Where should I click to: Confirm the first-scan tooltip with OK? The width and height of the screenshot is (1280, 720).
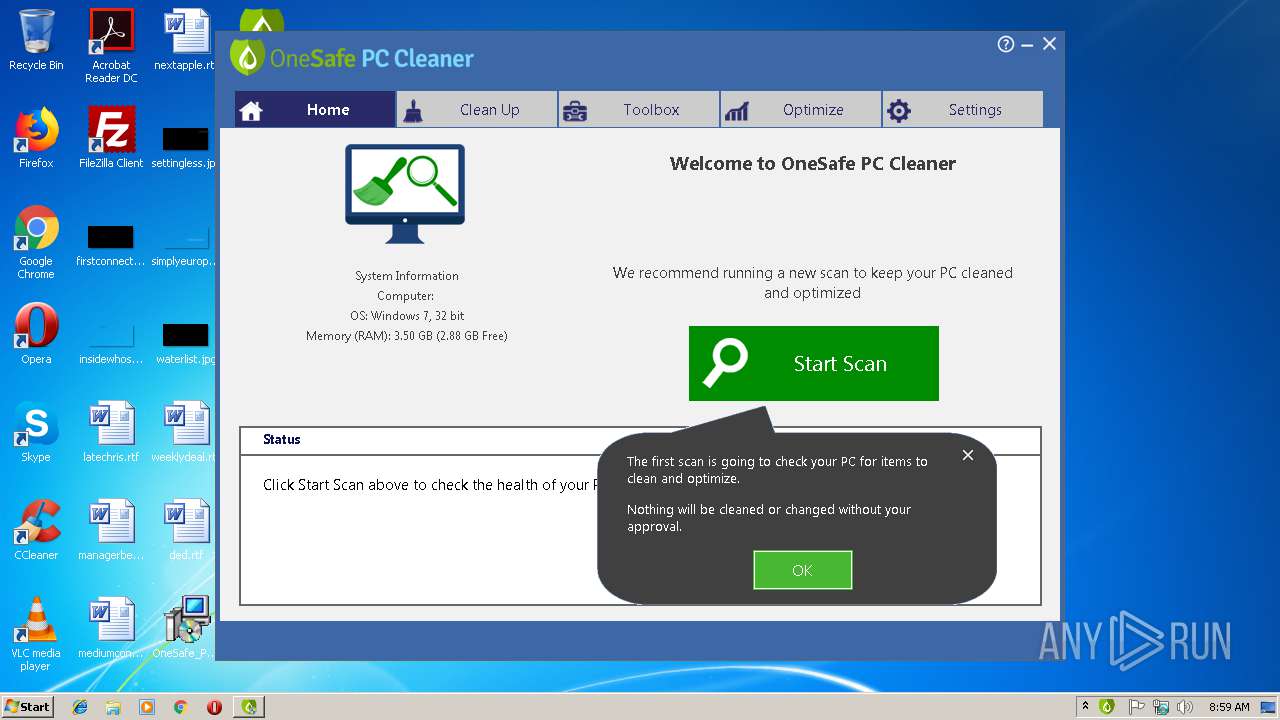click(x=802, y=570)
